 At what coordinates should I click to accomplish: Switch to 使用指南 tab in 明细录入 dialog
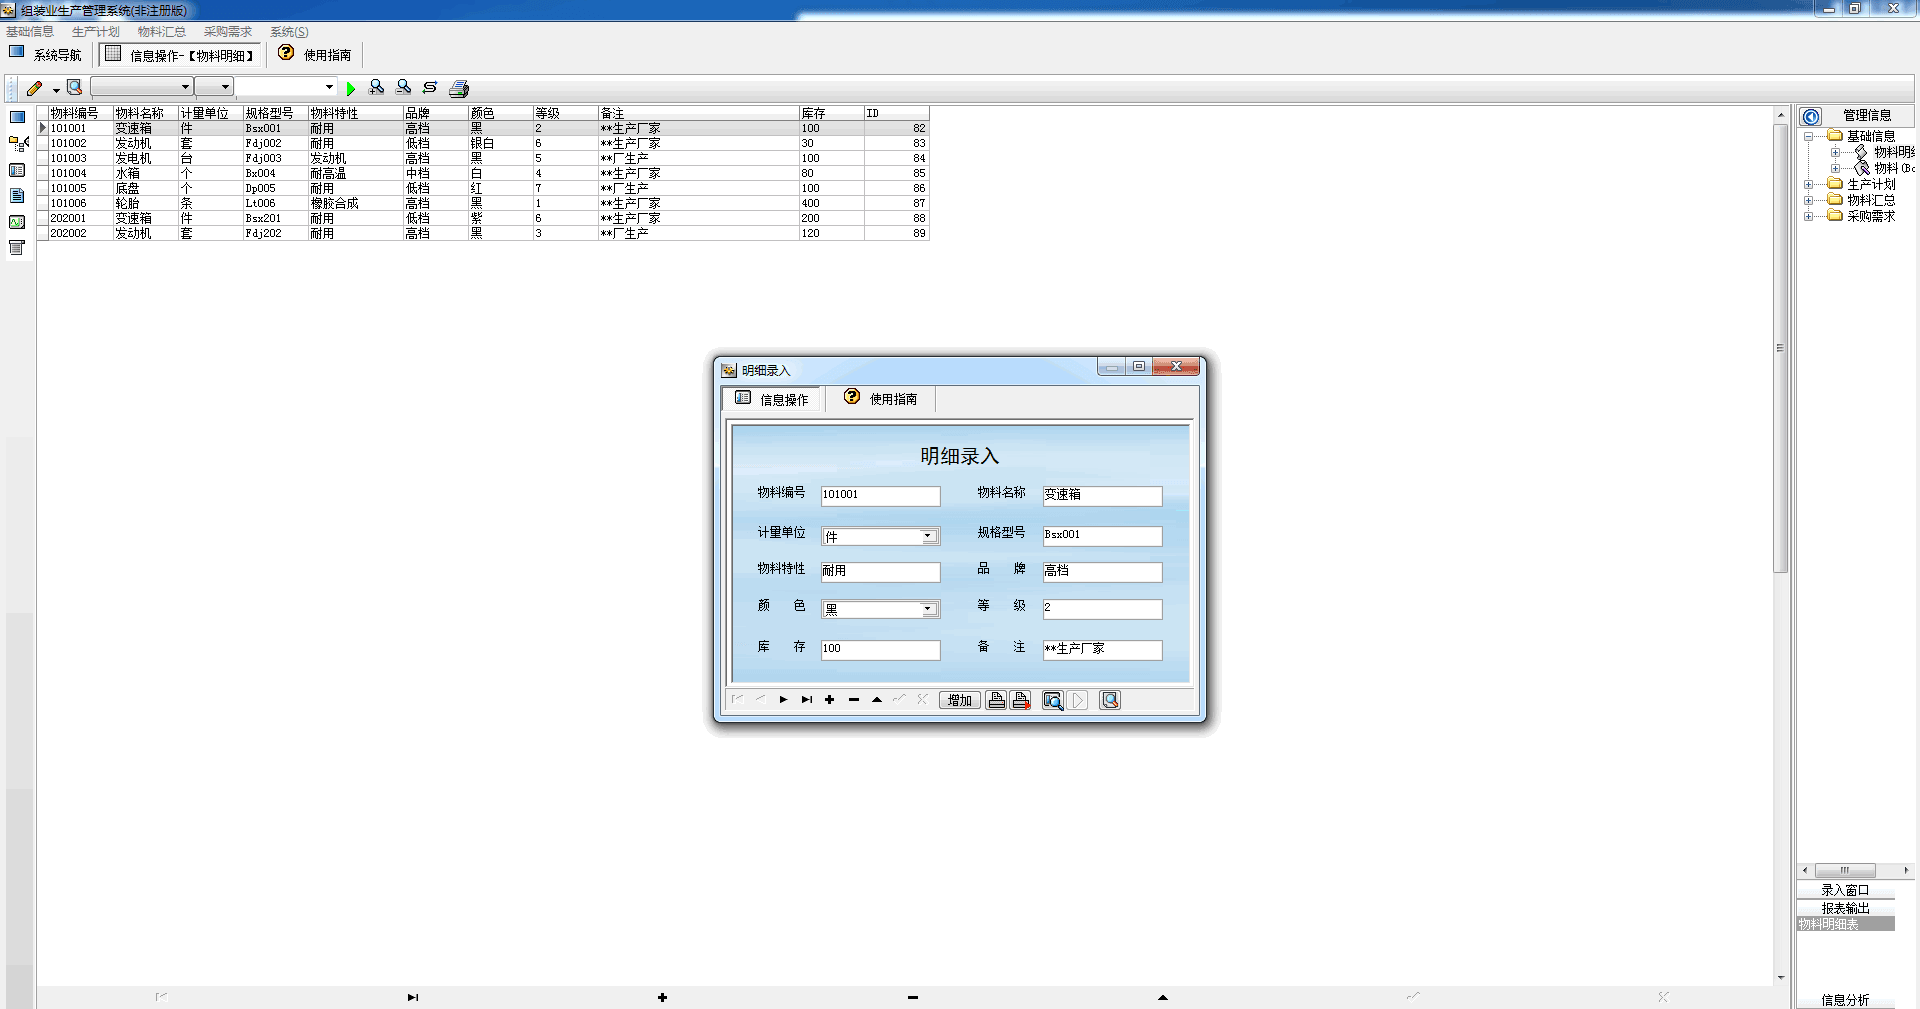coord(880,399)
